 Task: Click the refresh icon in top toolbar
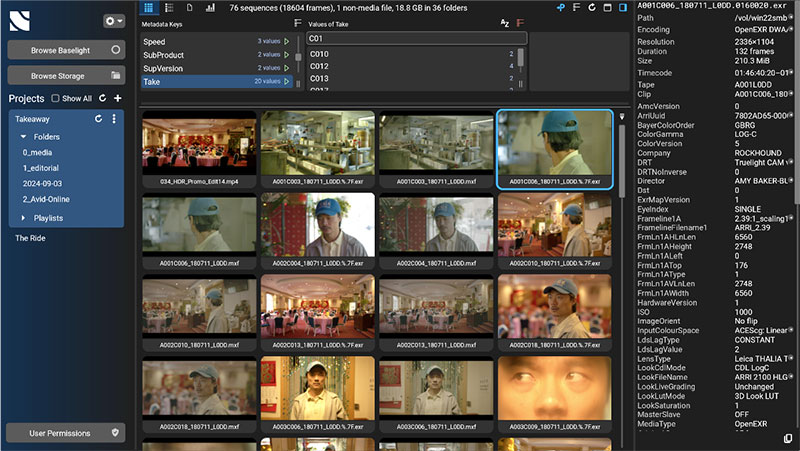click(592, 7)
